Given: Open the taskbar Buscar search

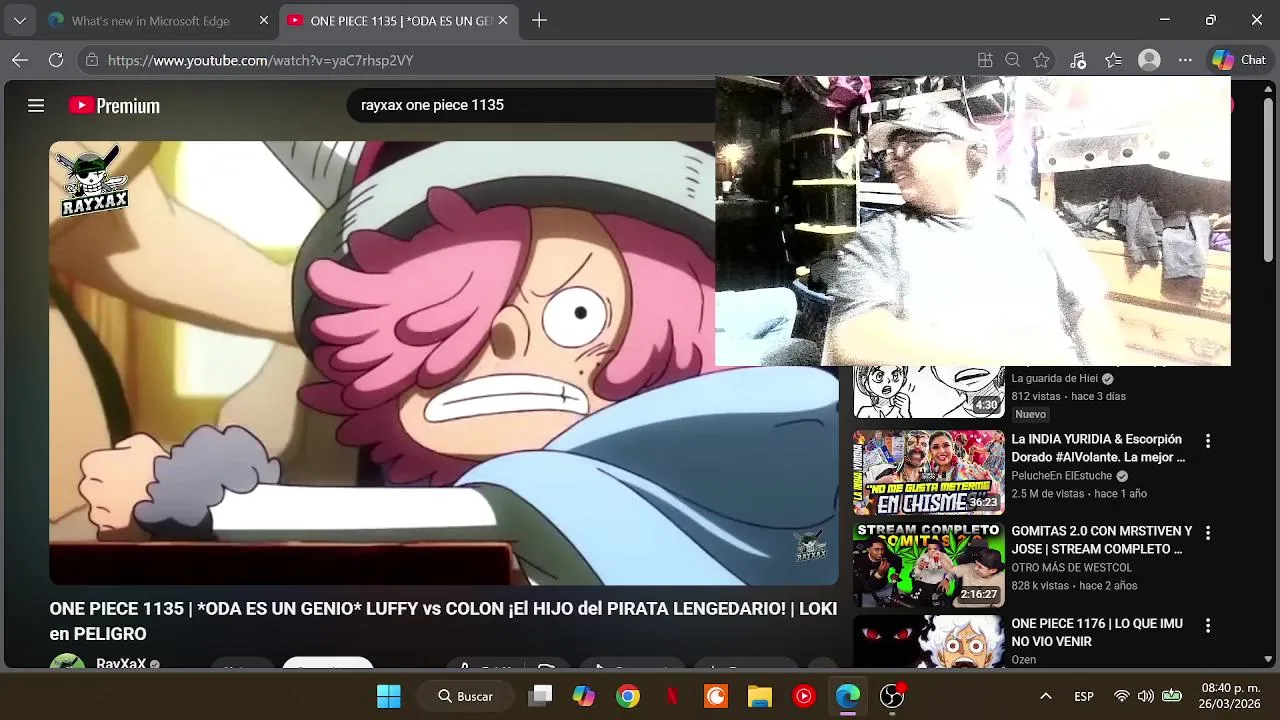Looking at the screenshot, I should 466,696.
